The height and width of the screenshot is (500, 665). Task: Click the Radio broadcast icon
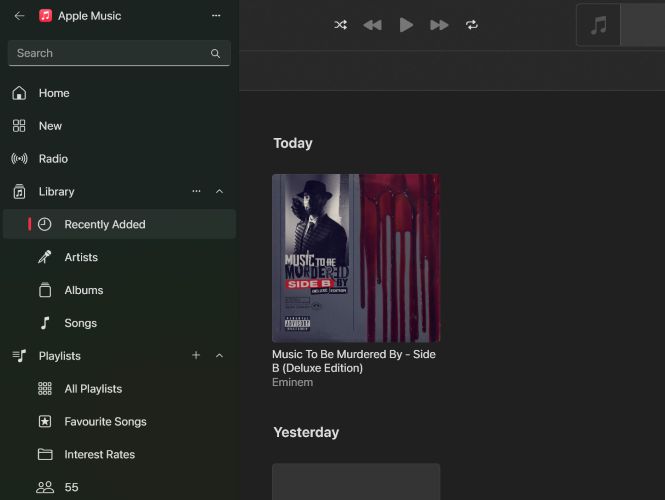point(19,159)
